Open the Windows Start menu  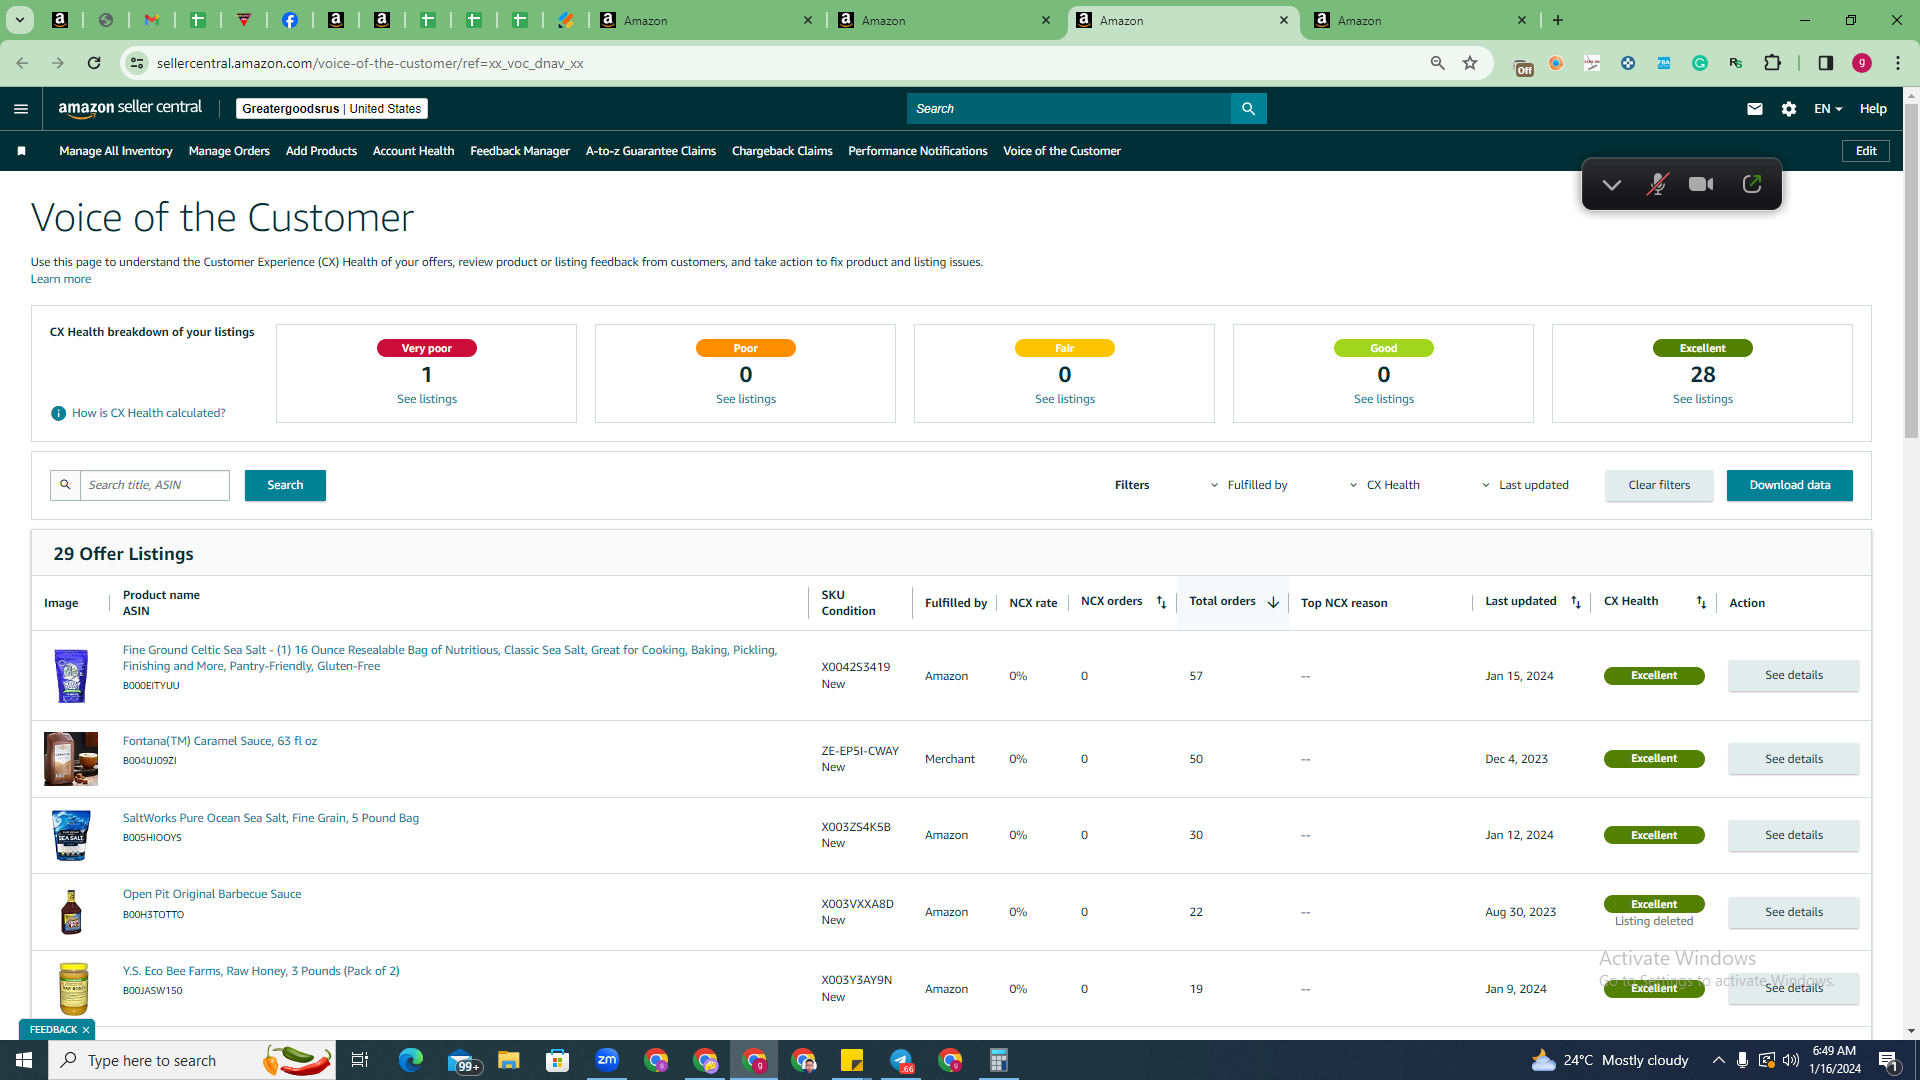pyautogui.click(x=24, y=1060)
